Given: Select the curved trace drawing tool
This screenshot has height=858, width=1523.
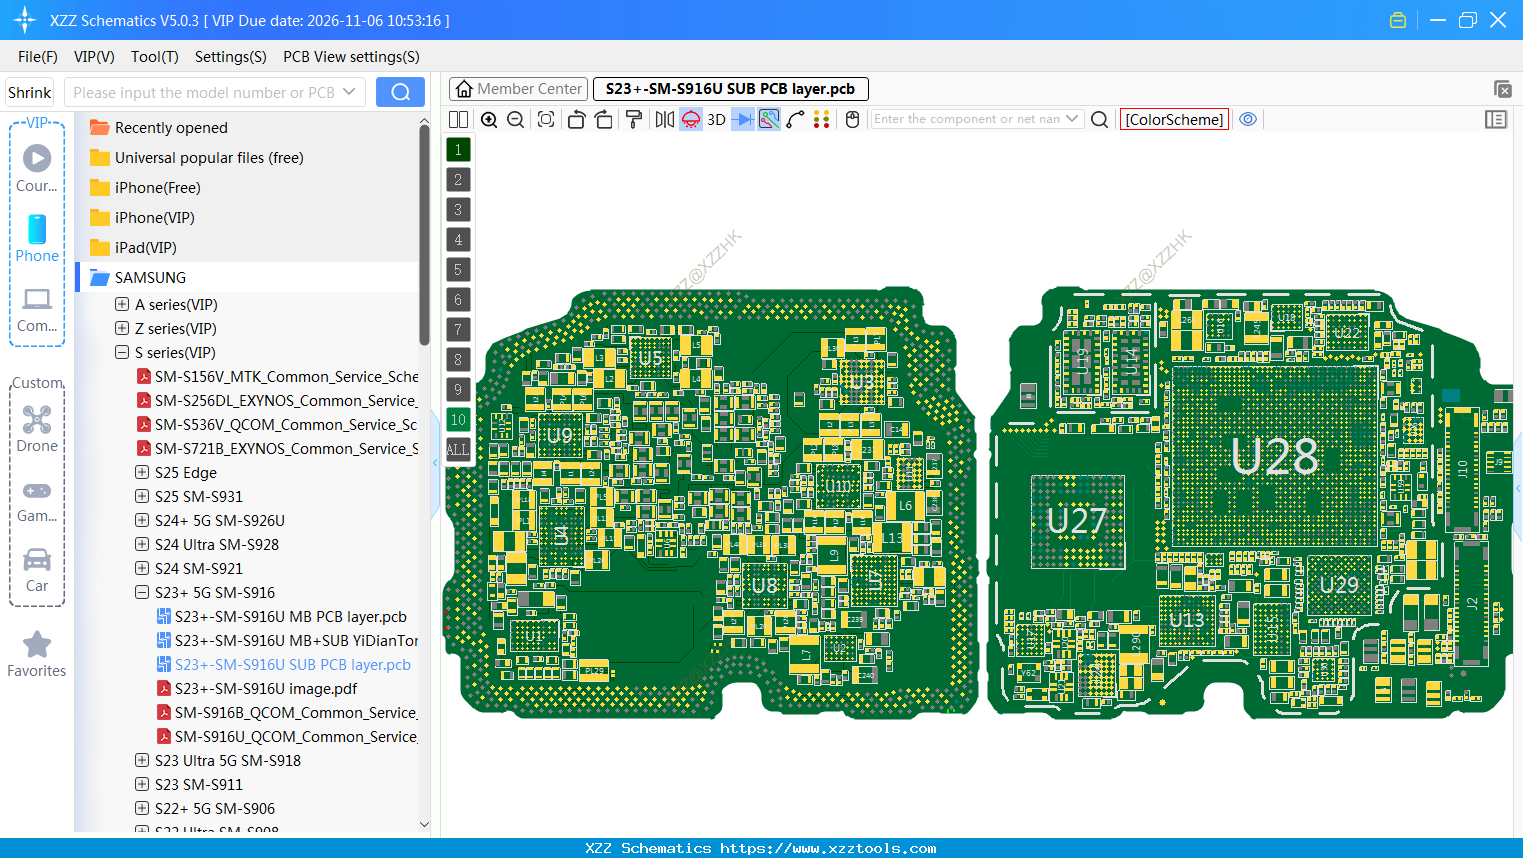Looking at the screenshot, I should coord(794,119).
